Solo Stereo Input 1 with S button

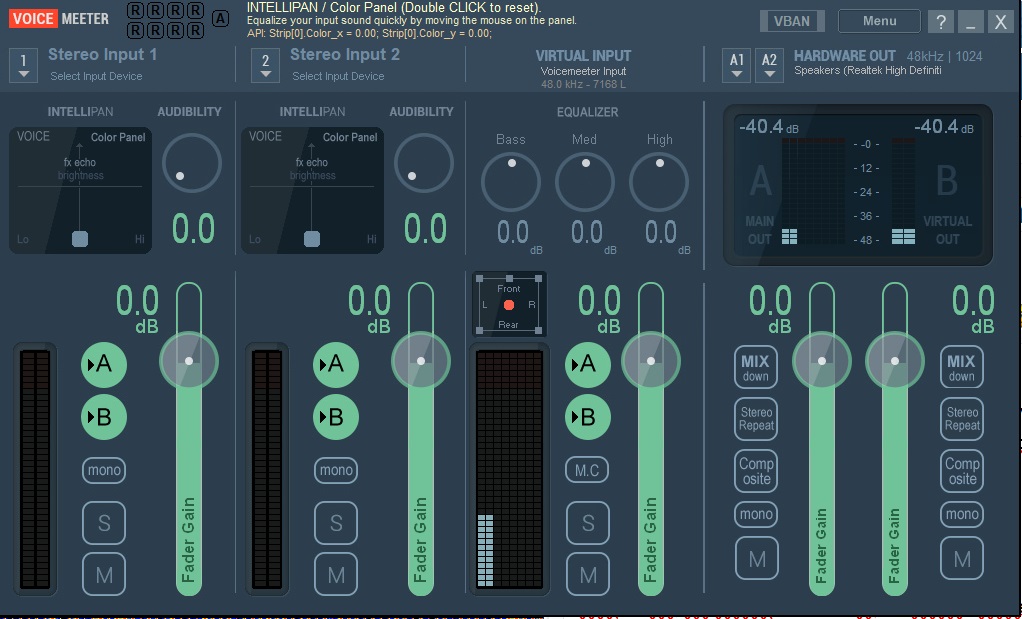pyautogui.click(x=104, y=523)
